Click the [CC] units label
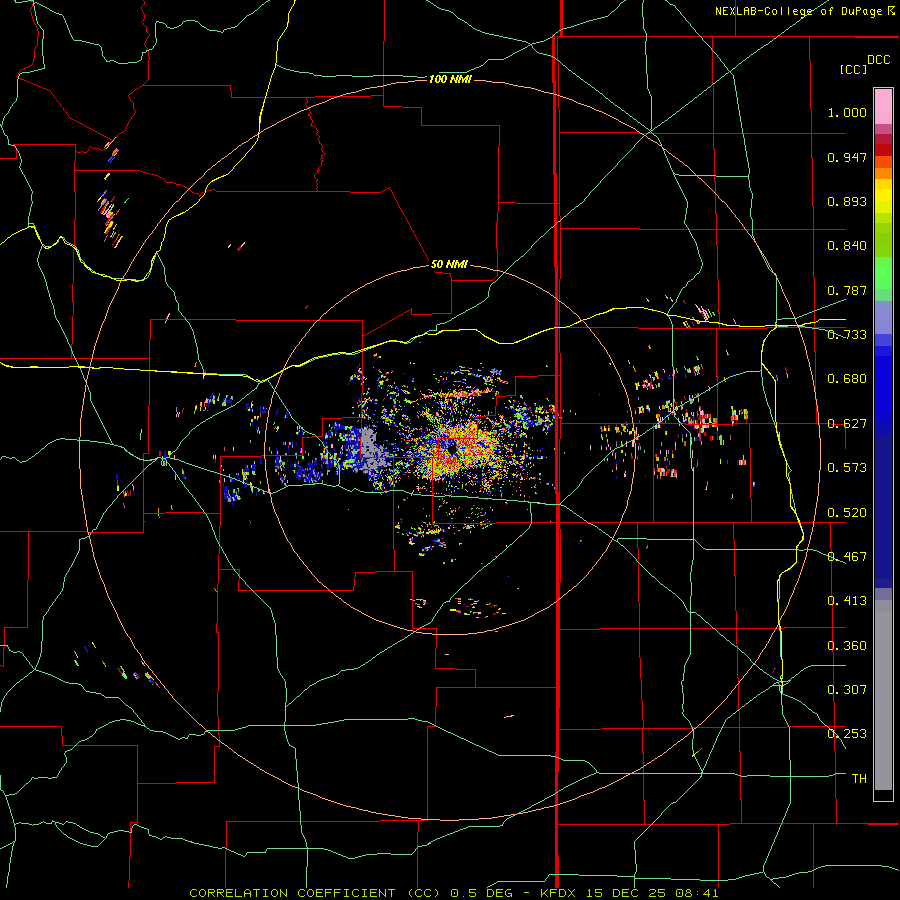900x900 pixels. coord(853,69)
